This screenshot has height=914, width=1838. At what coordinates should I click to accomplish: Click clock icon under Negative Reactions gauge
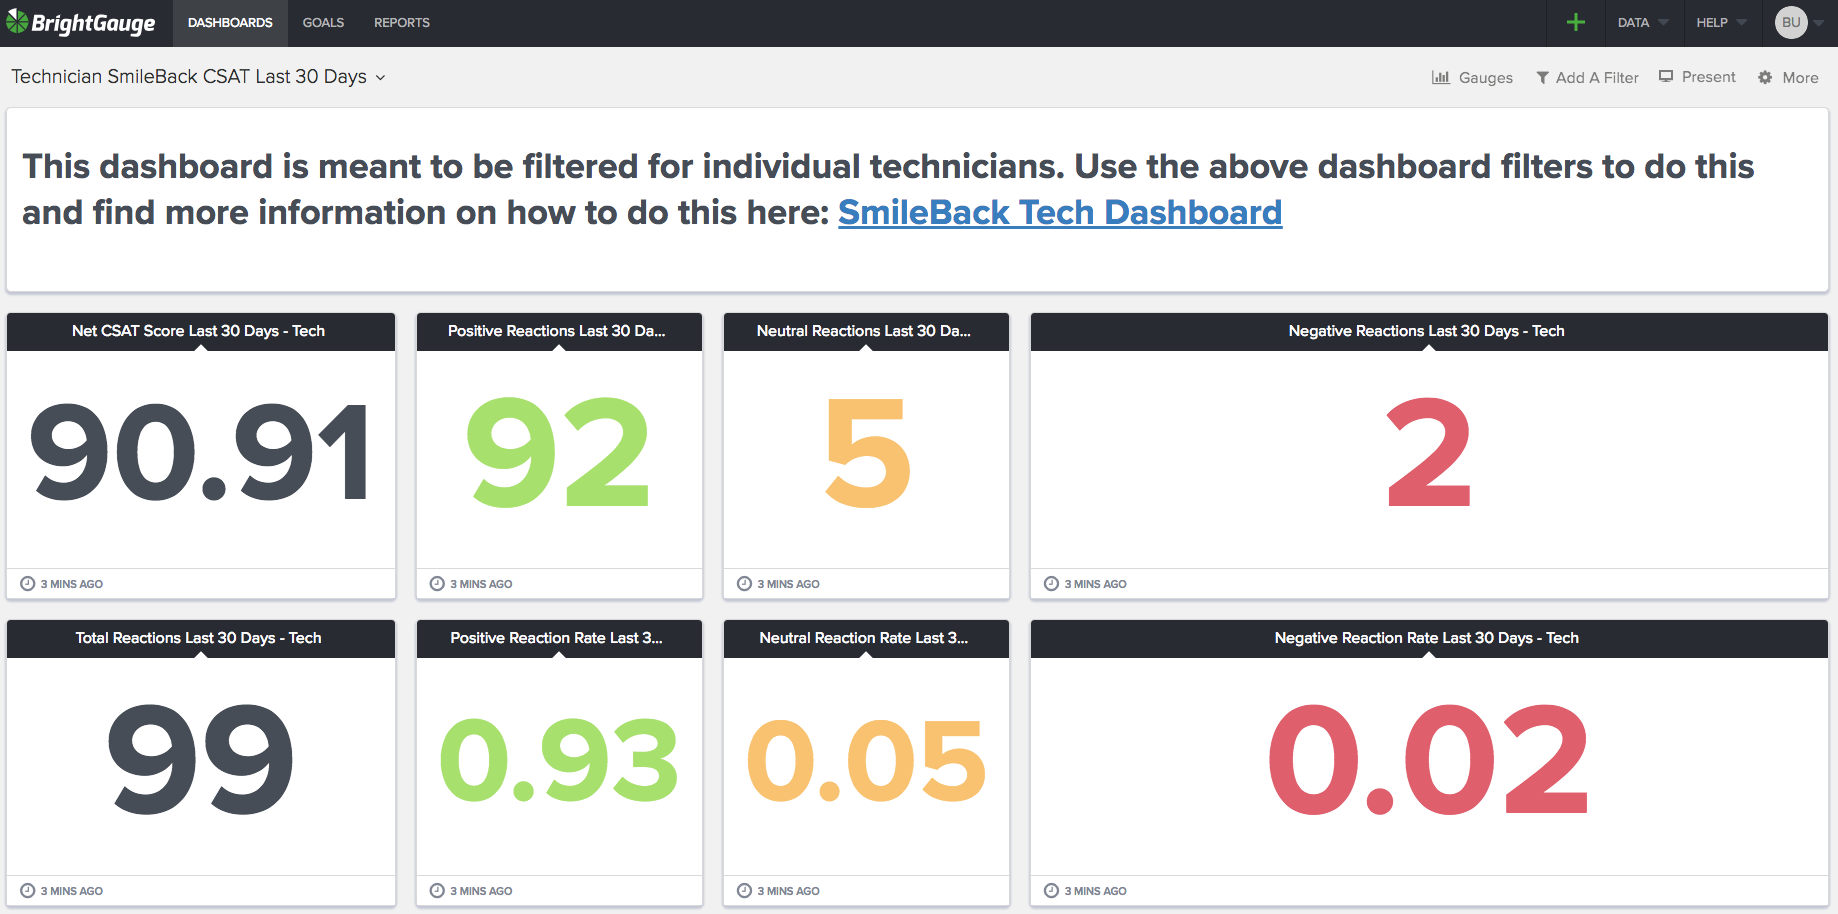tap(1051, 584)
